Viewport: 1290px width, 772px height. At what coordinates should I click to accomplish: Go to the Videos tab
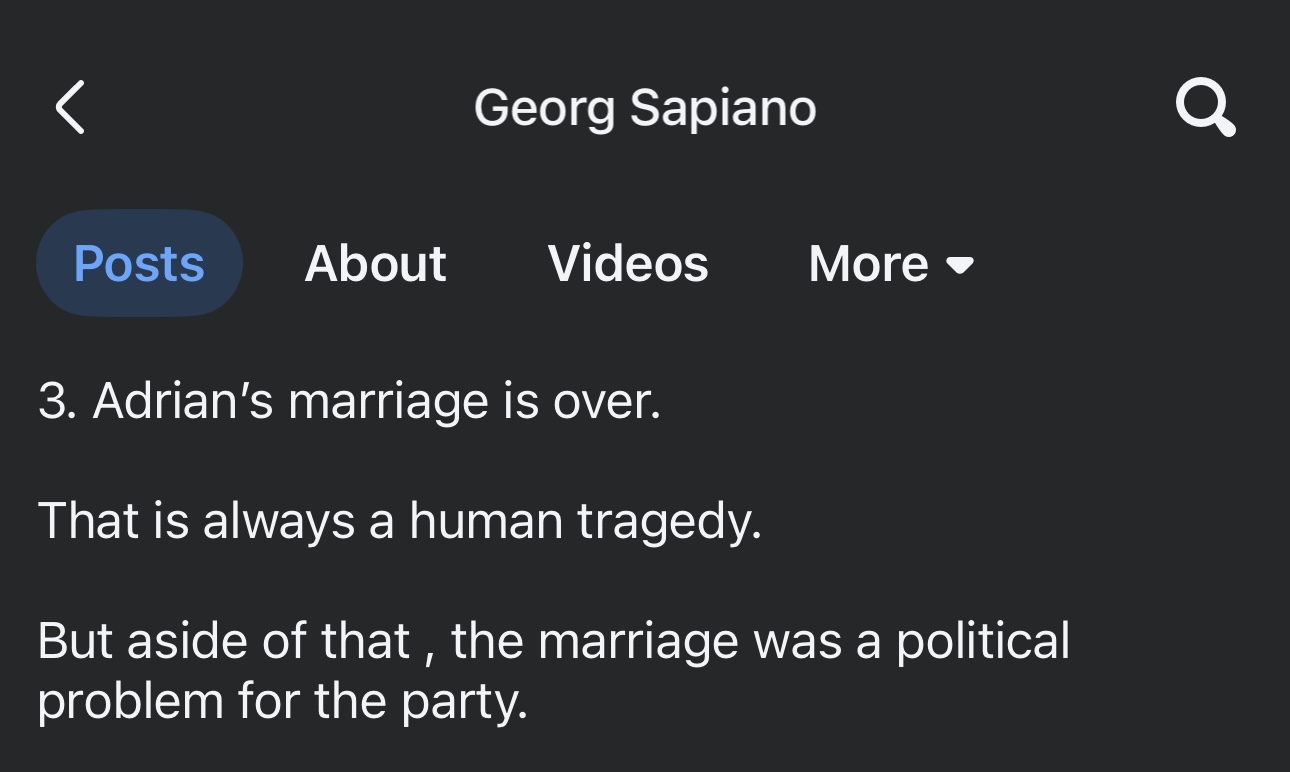click(x=628, y=264)
